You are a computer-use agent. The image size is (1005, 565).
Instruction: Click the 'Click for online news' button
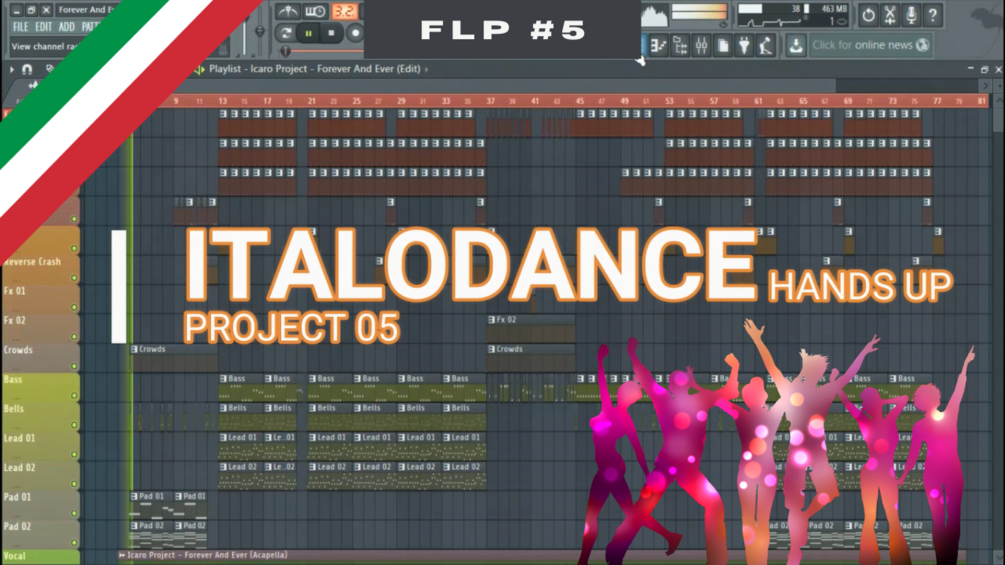(870, 45)
